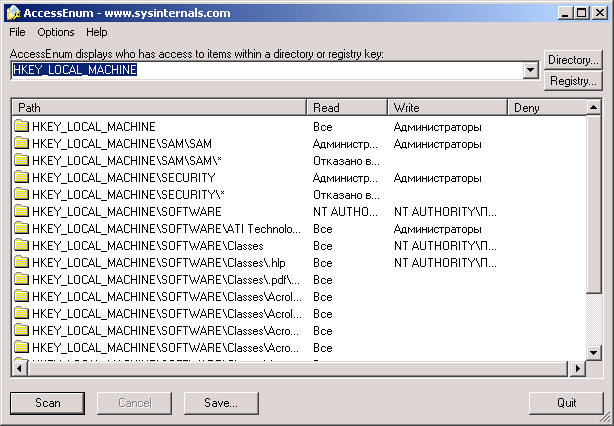The height and width of the screenshot is (426, 614).
Task: Click the folder icon for SAM\SAM row
Action: tap(22, 144)
